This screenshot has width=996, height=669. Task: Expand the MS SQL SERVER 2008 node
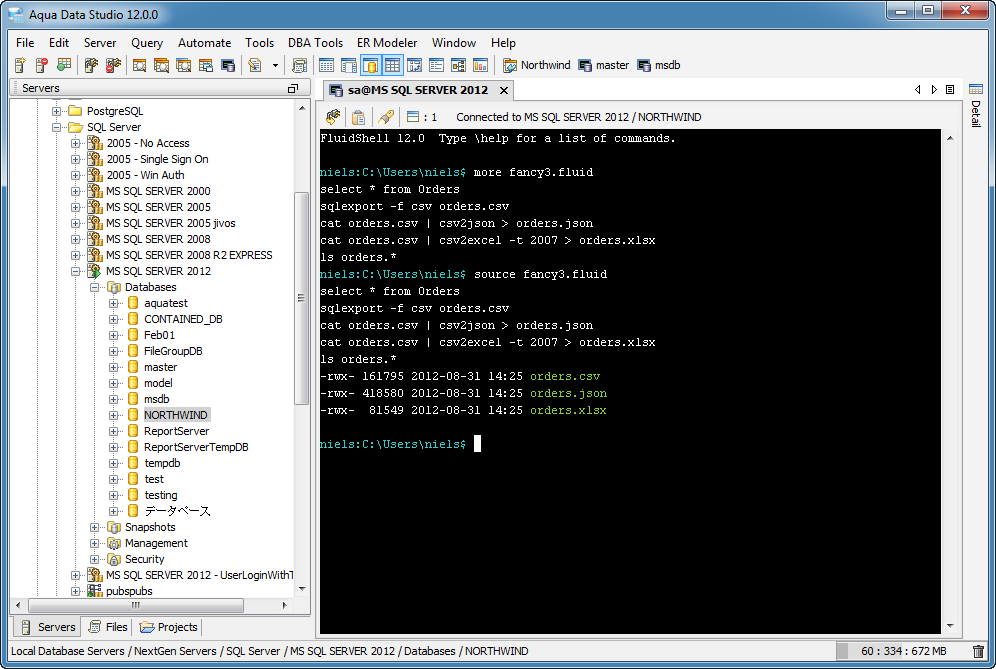[x=76, y=239]
